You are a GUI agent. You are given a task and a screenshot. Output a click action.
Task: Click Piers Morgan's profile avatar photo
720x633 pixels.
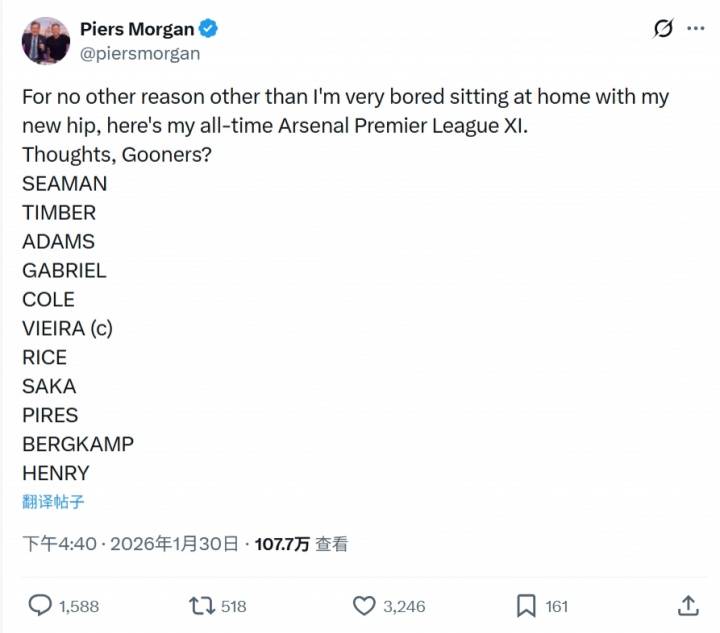tap(45, 41)
